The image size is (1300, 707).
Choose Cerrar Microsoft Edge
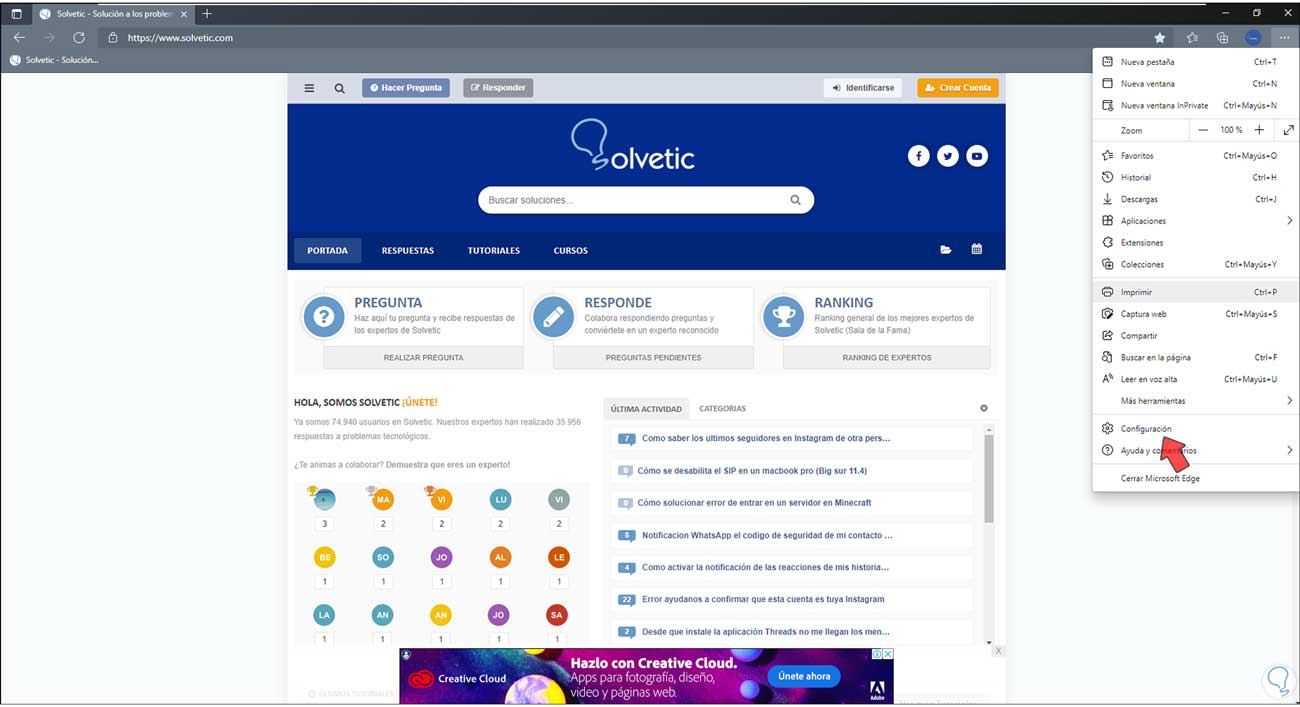1196,479
